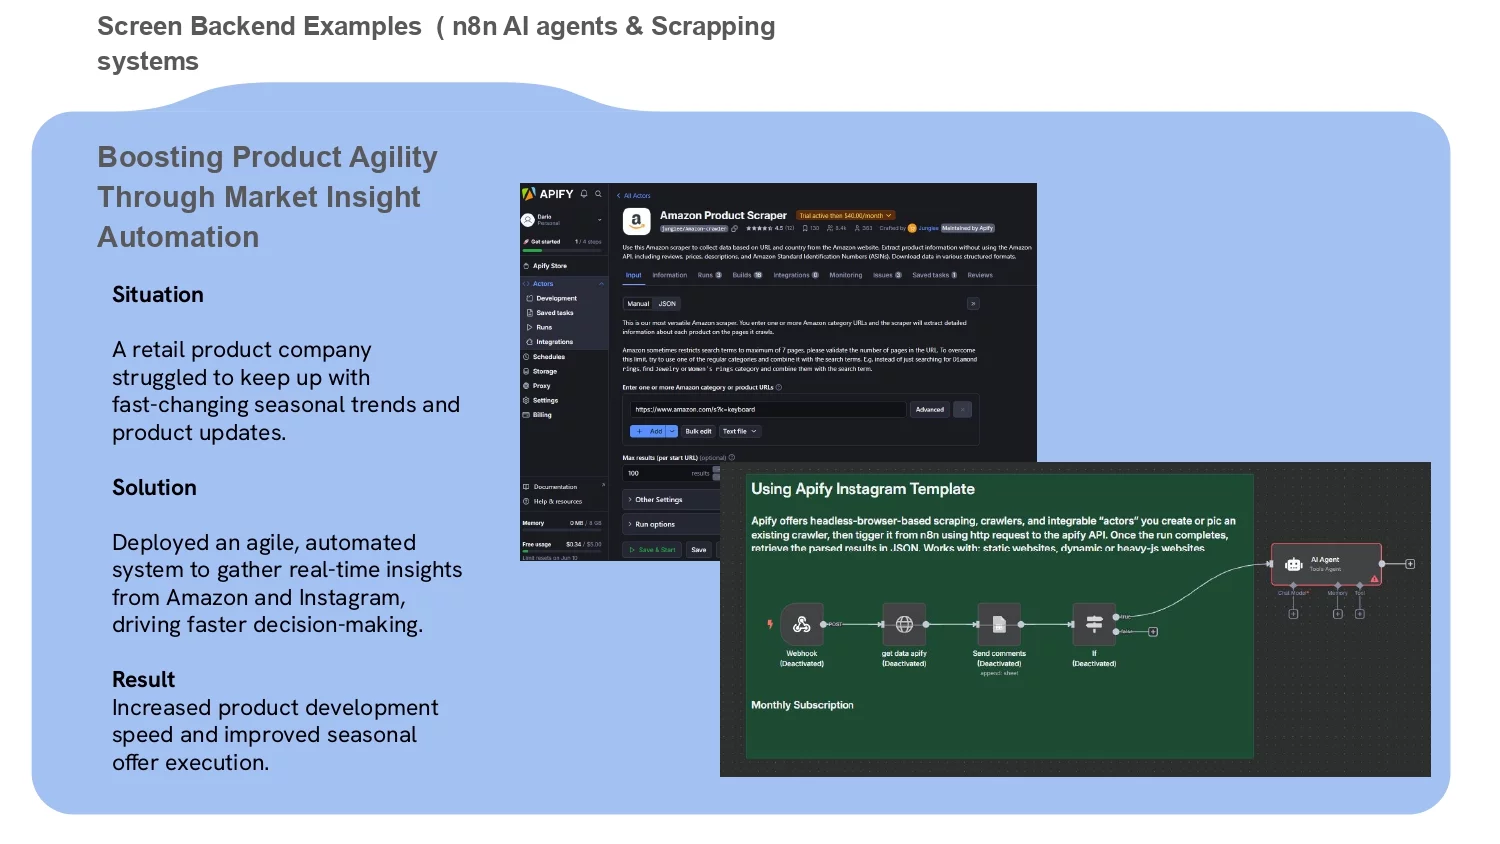Switch to the Saved tasks tab

tap(934, 275)
